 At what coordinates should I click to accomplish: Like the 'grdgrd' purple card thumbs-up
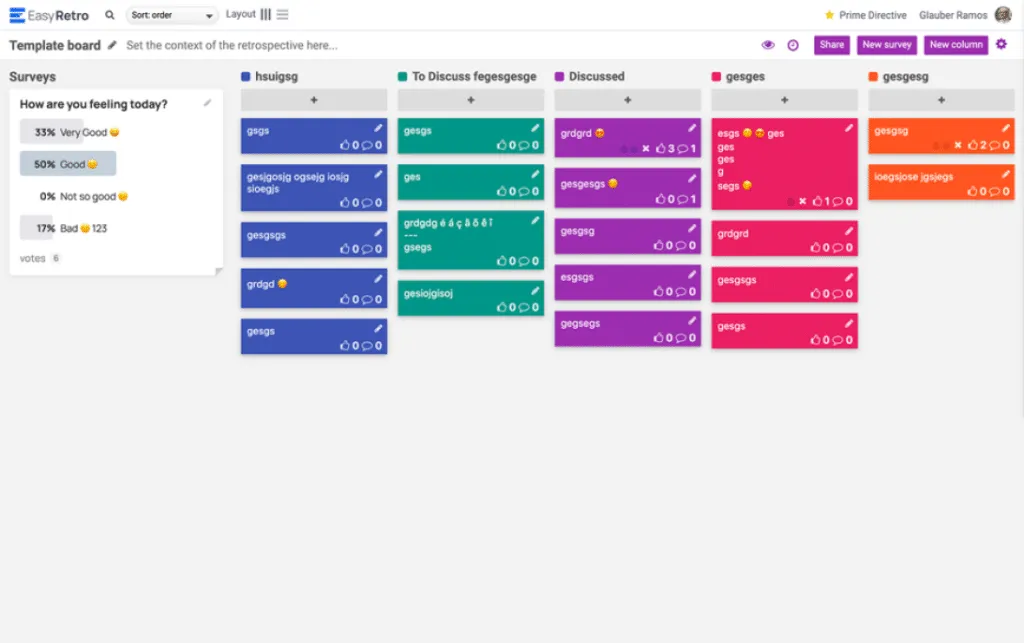pyautogui.click(x=661, y=148)
